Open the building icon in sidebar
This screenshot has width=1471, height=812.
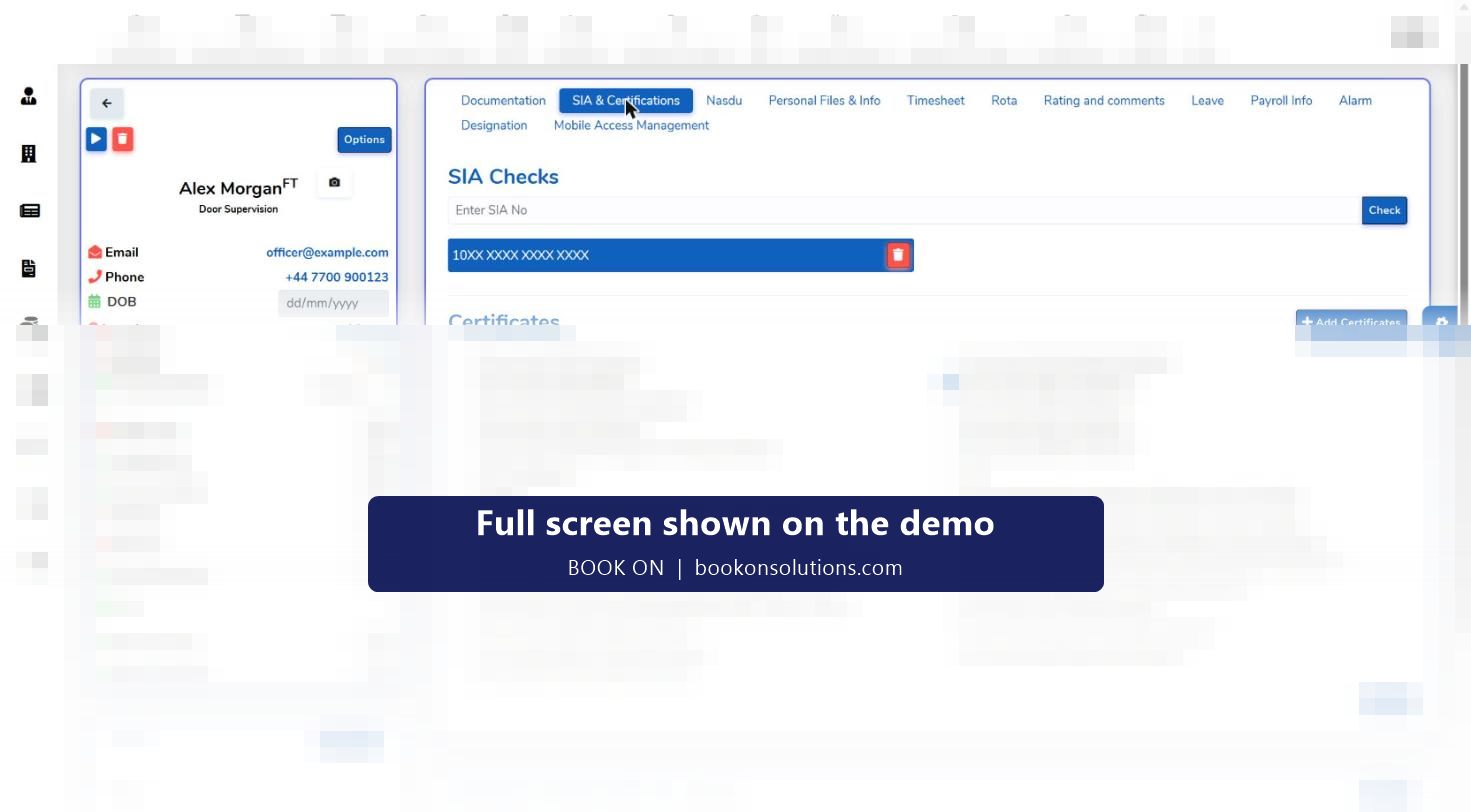click(29, 154)
